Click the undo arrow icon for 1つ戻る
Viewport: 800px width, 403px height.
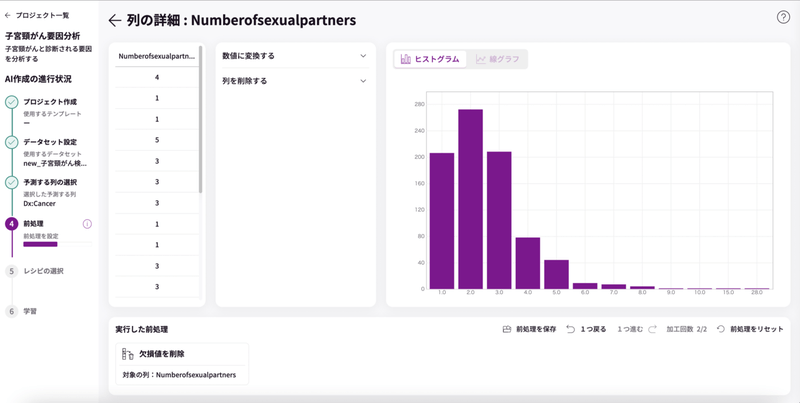tap(570, 330)
